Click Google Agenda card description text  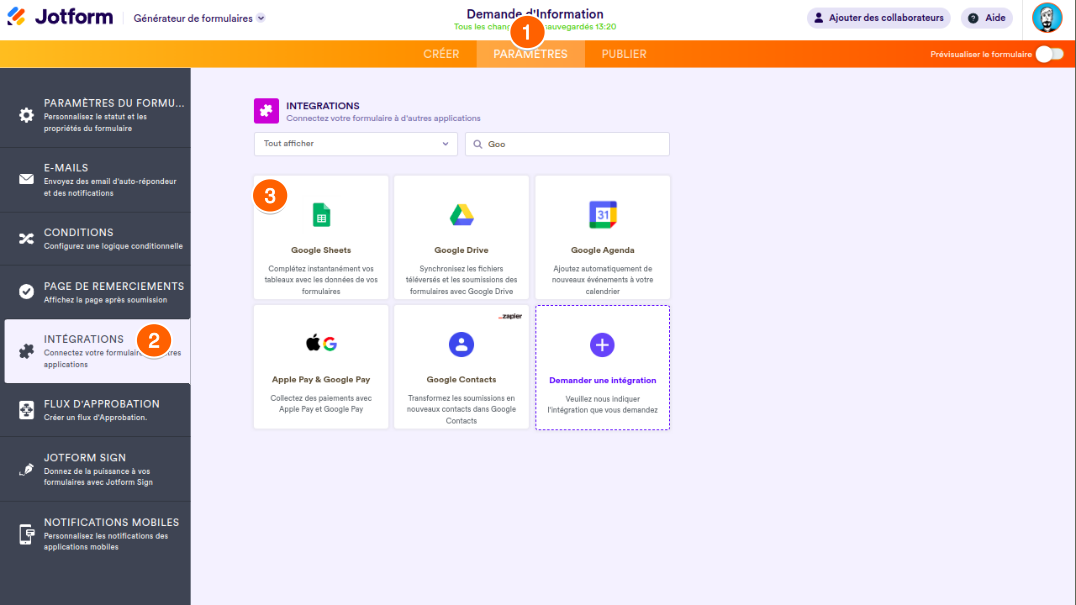[x=603, y=280]
